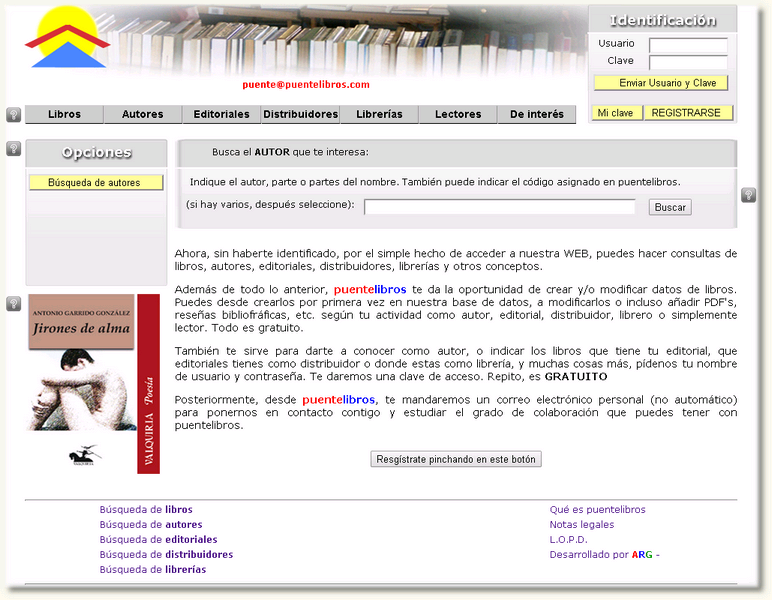This screenshot has width=772, height=600.
Task: Open footer link Búsqueda de autores
Action: tap(151, 524)
